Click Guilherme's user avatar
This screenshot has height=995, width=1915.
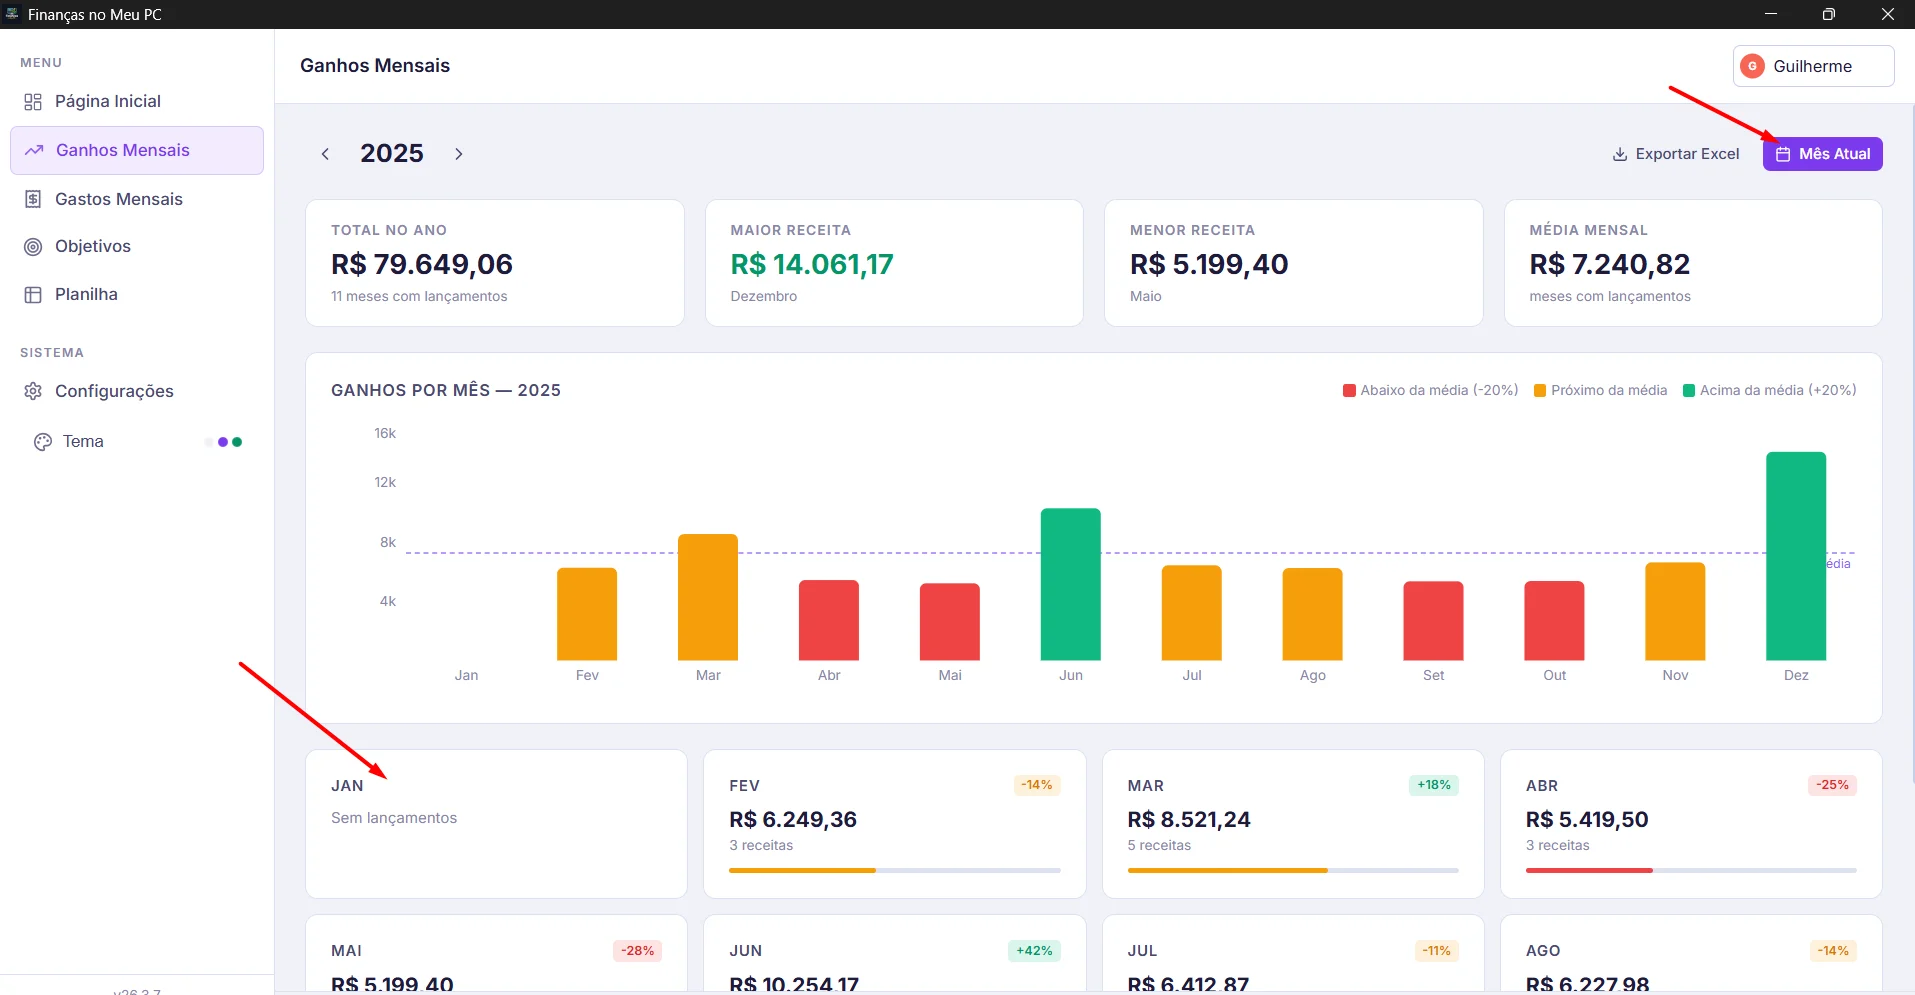[1752, 66]
